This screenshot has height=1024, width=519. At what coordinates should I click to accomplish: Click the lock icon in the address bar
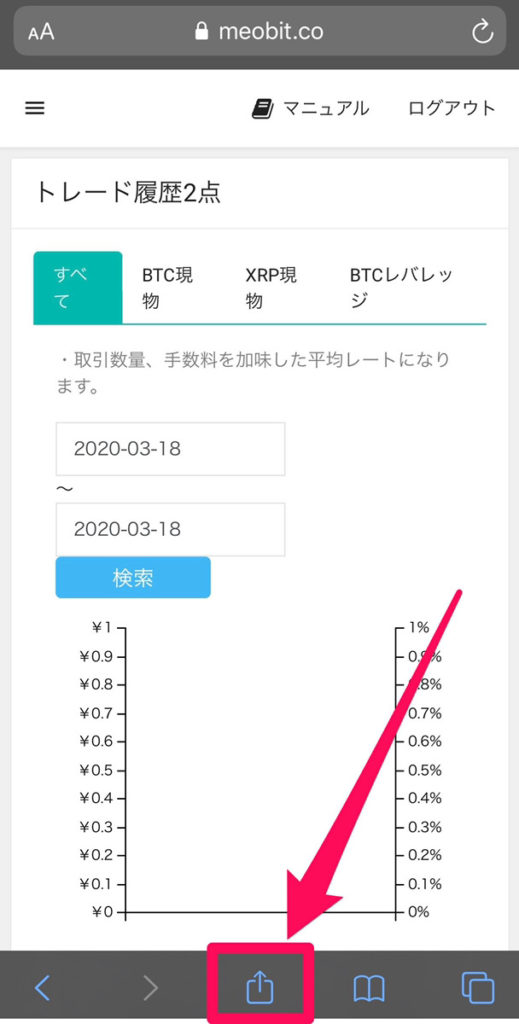click(x=203, y=31)
